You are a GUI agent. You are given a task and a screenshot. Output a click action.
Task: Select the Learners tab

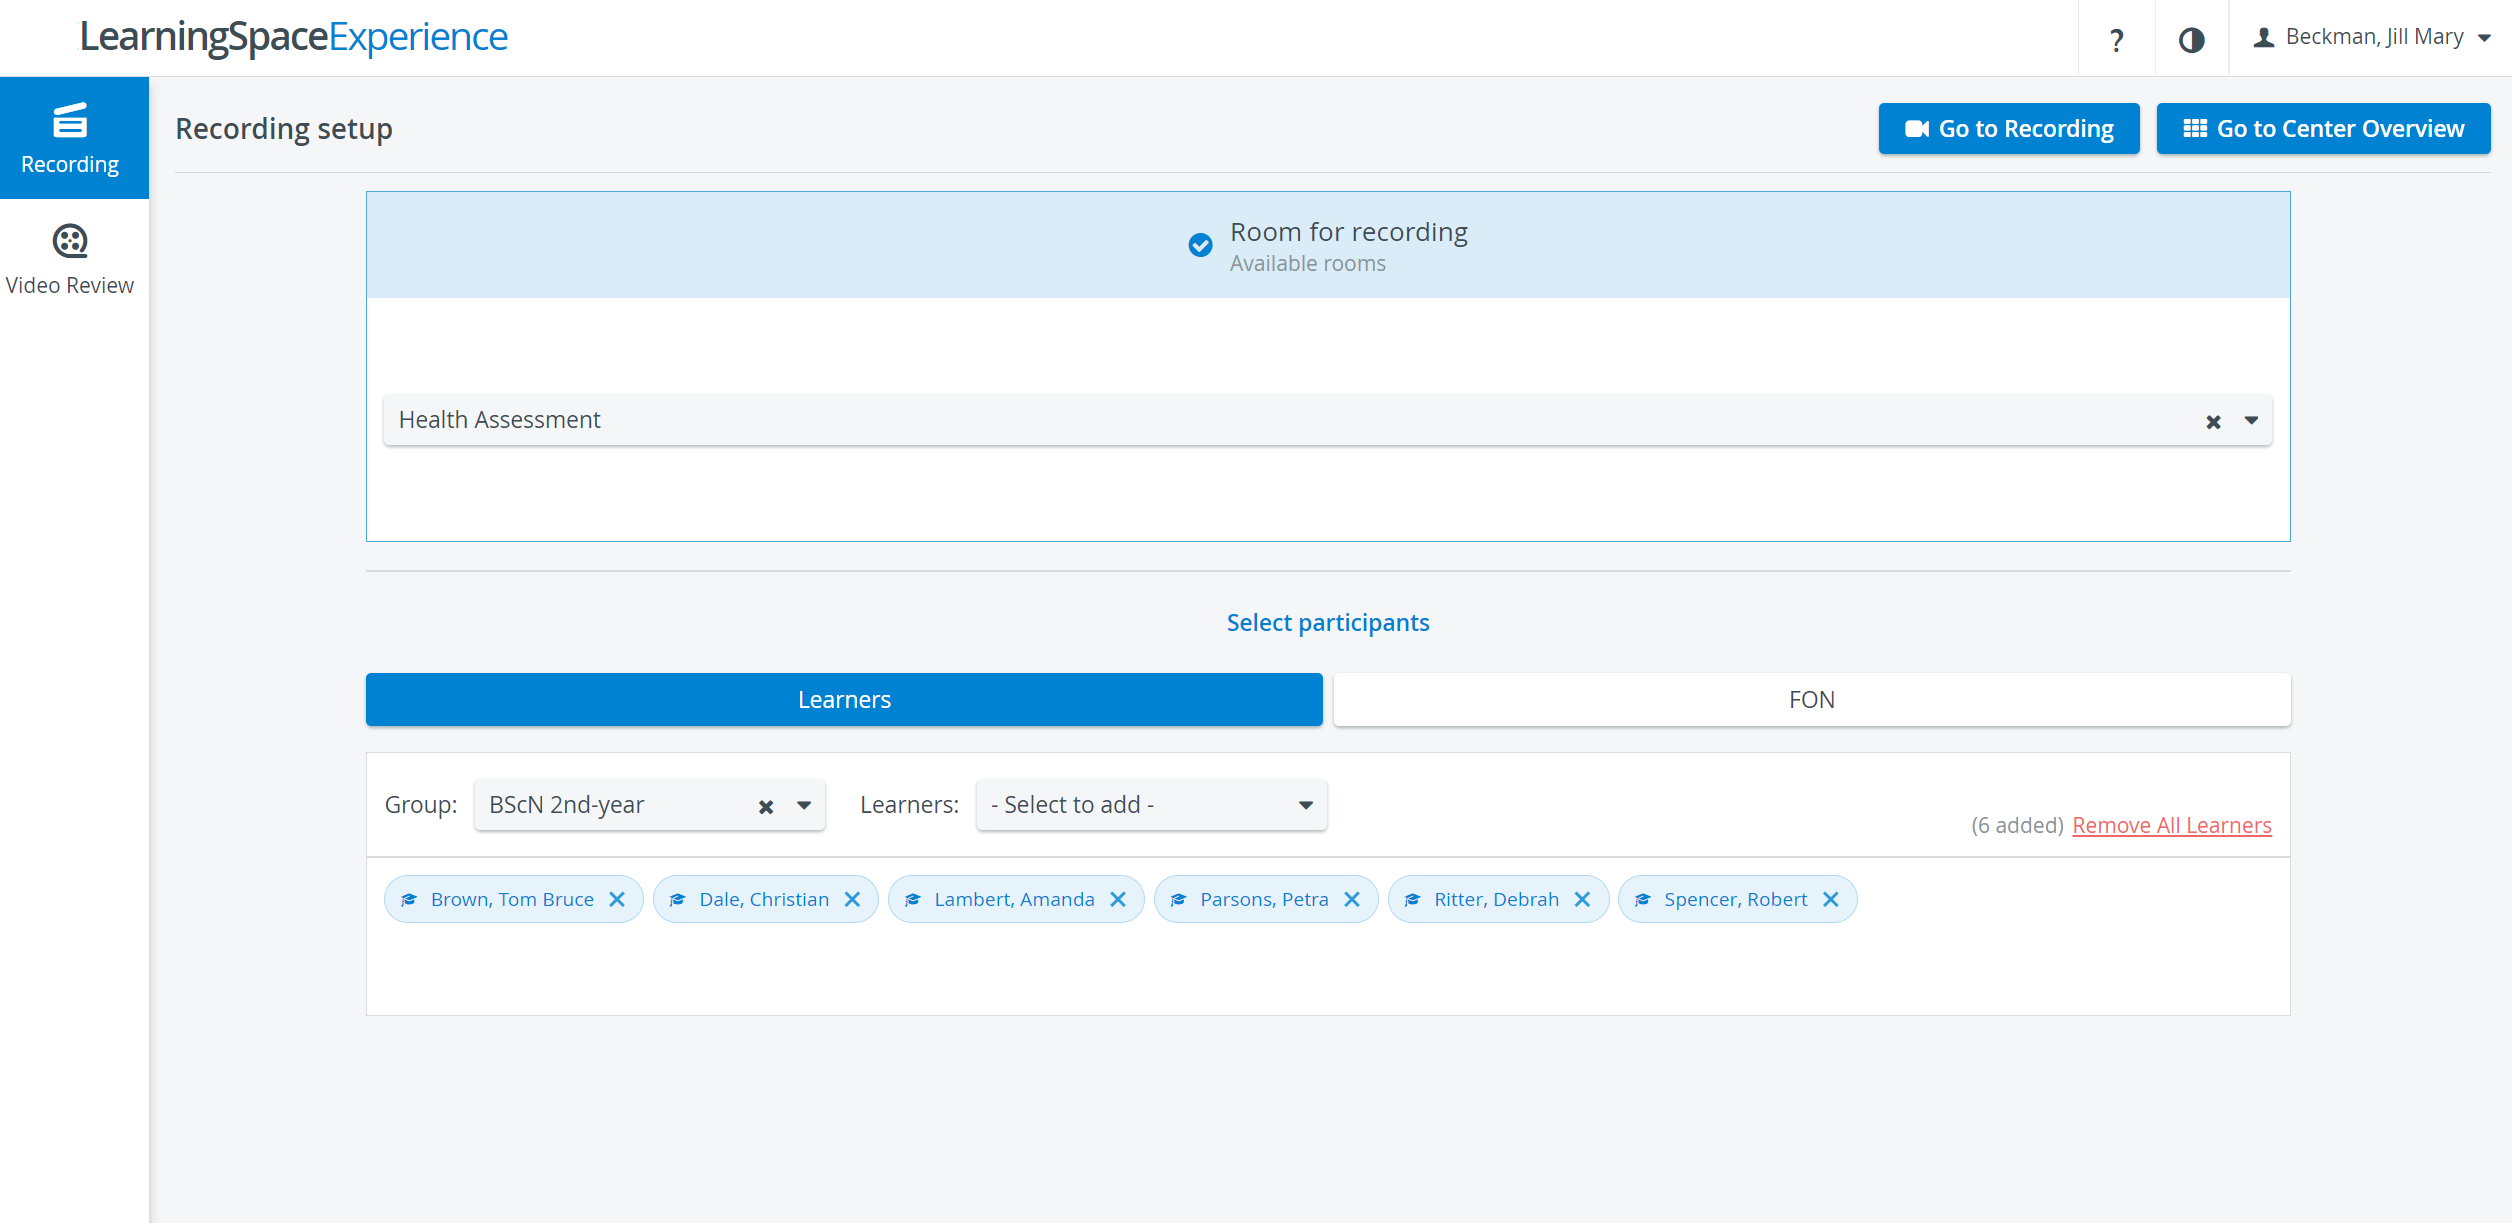point(844,699)
